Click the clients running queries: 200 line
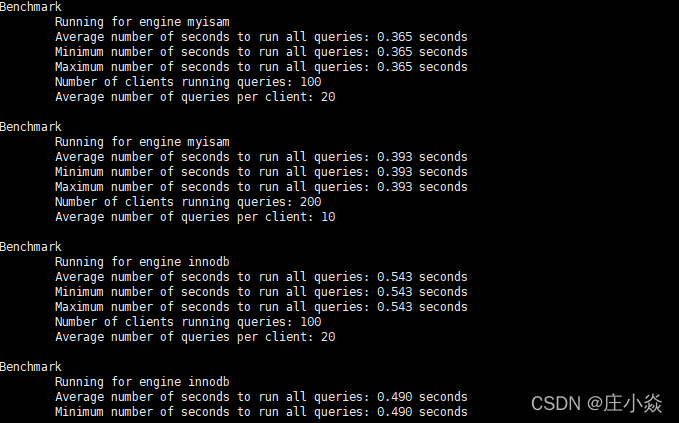The image size is (679, 423). pos(188,202)
